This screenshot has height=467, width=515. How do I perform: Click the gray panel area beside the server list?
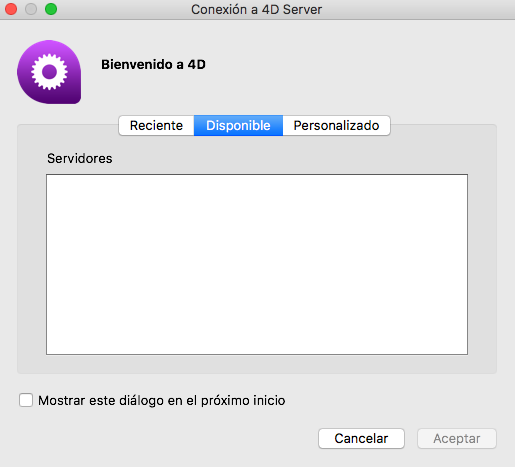click(482, 264)
